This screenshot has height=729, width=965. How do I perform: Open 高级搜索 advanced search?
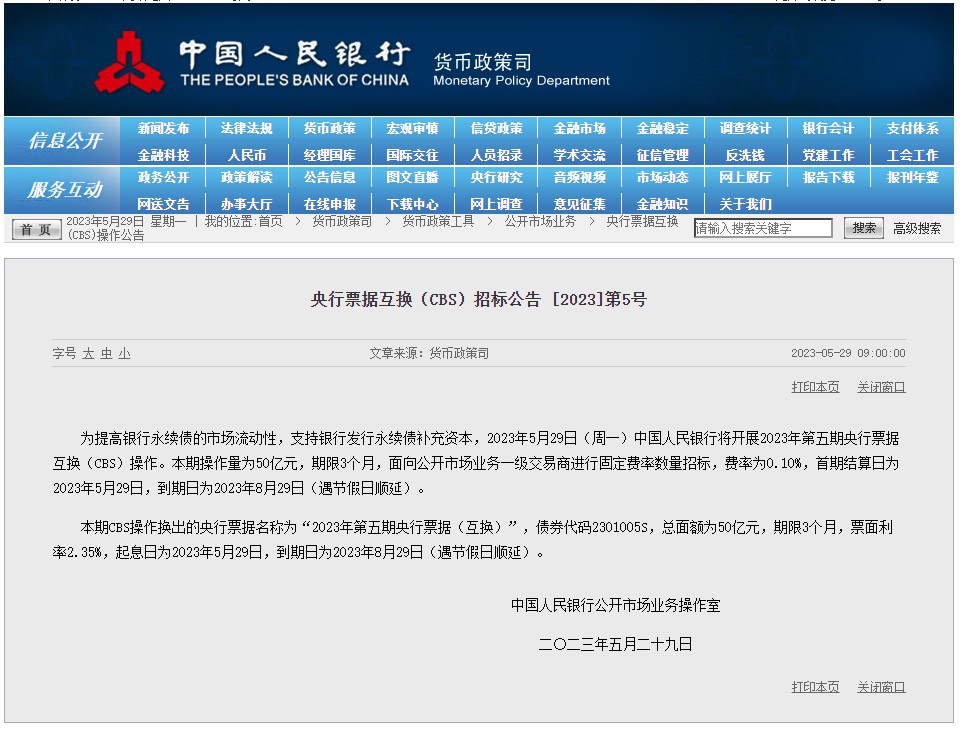point(917,229)
